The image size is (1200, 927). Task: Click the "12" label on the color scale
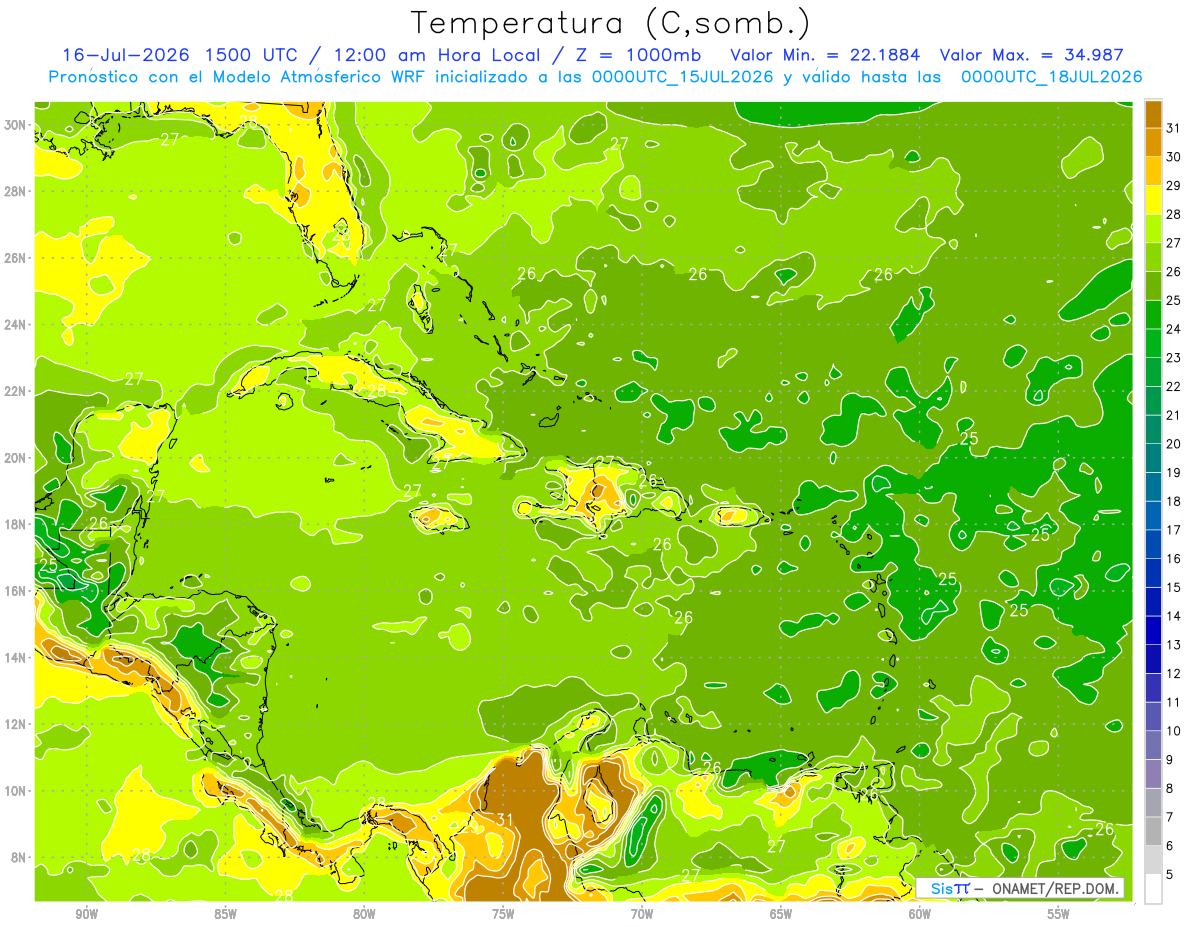[1174, 673]
